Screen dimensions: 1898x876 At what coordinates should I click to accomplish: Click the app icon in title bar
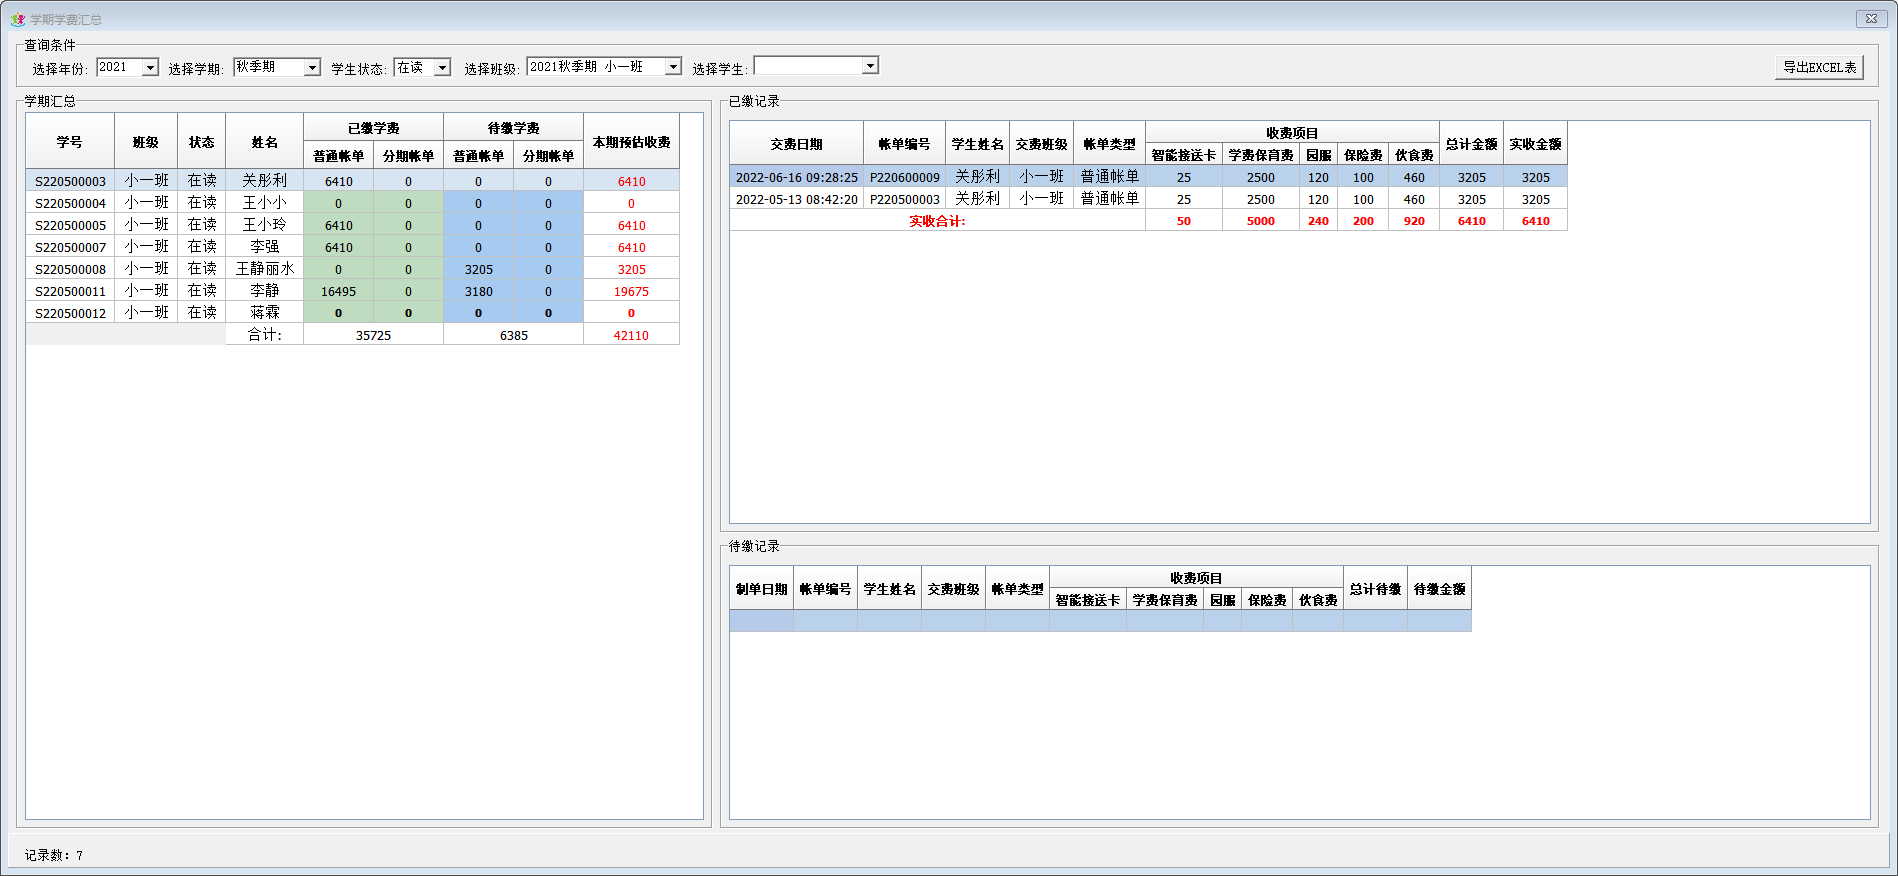point(17,19)
